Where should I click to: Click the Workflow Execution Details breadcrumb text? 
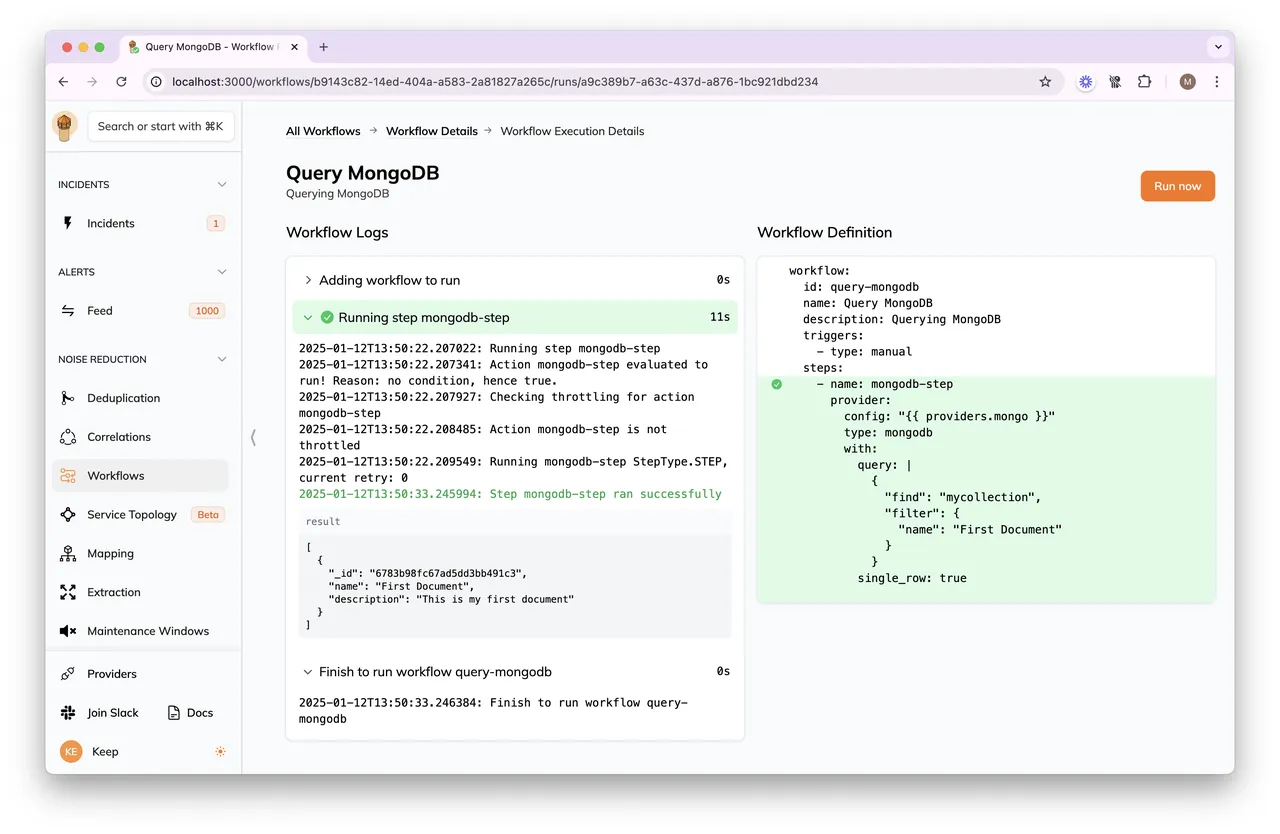pyautogui.click(x=572, y=131)
